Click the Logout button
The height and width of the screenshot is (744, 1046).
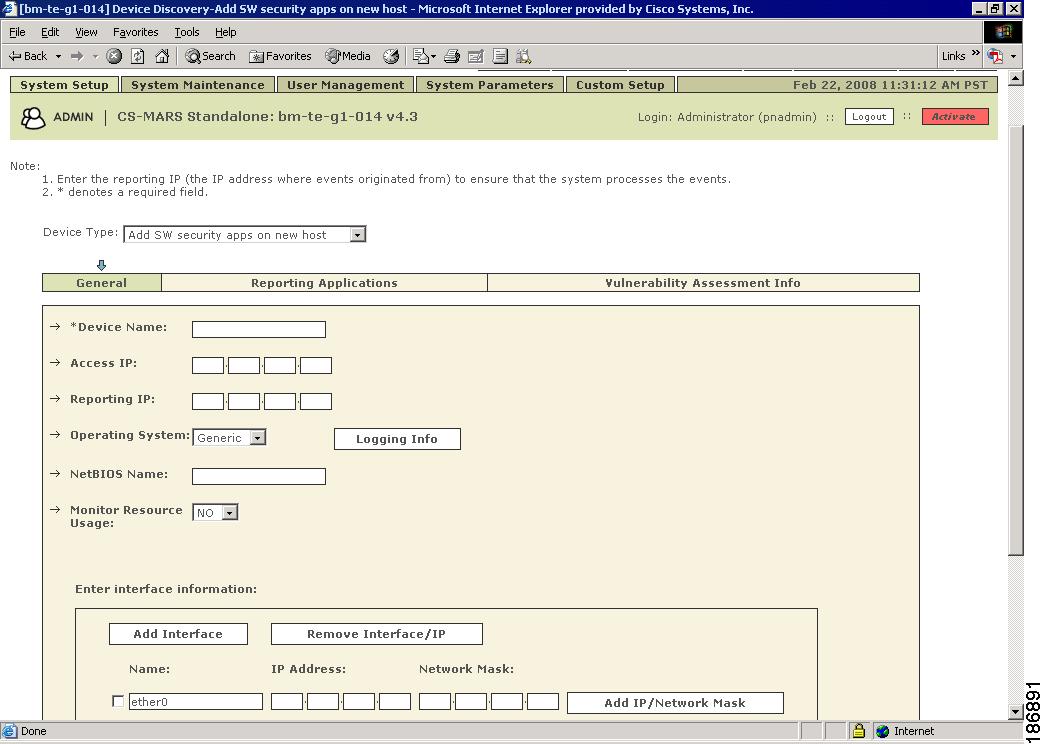point(868,116)
